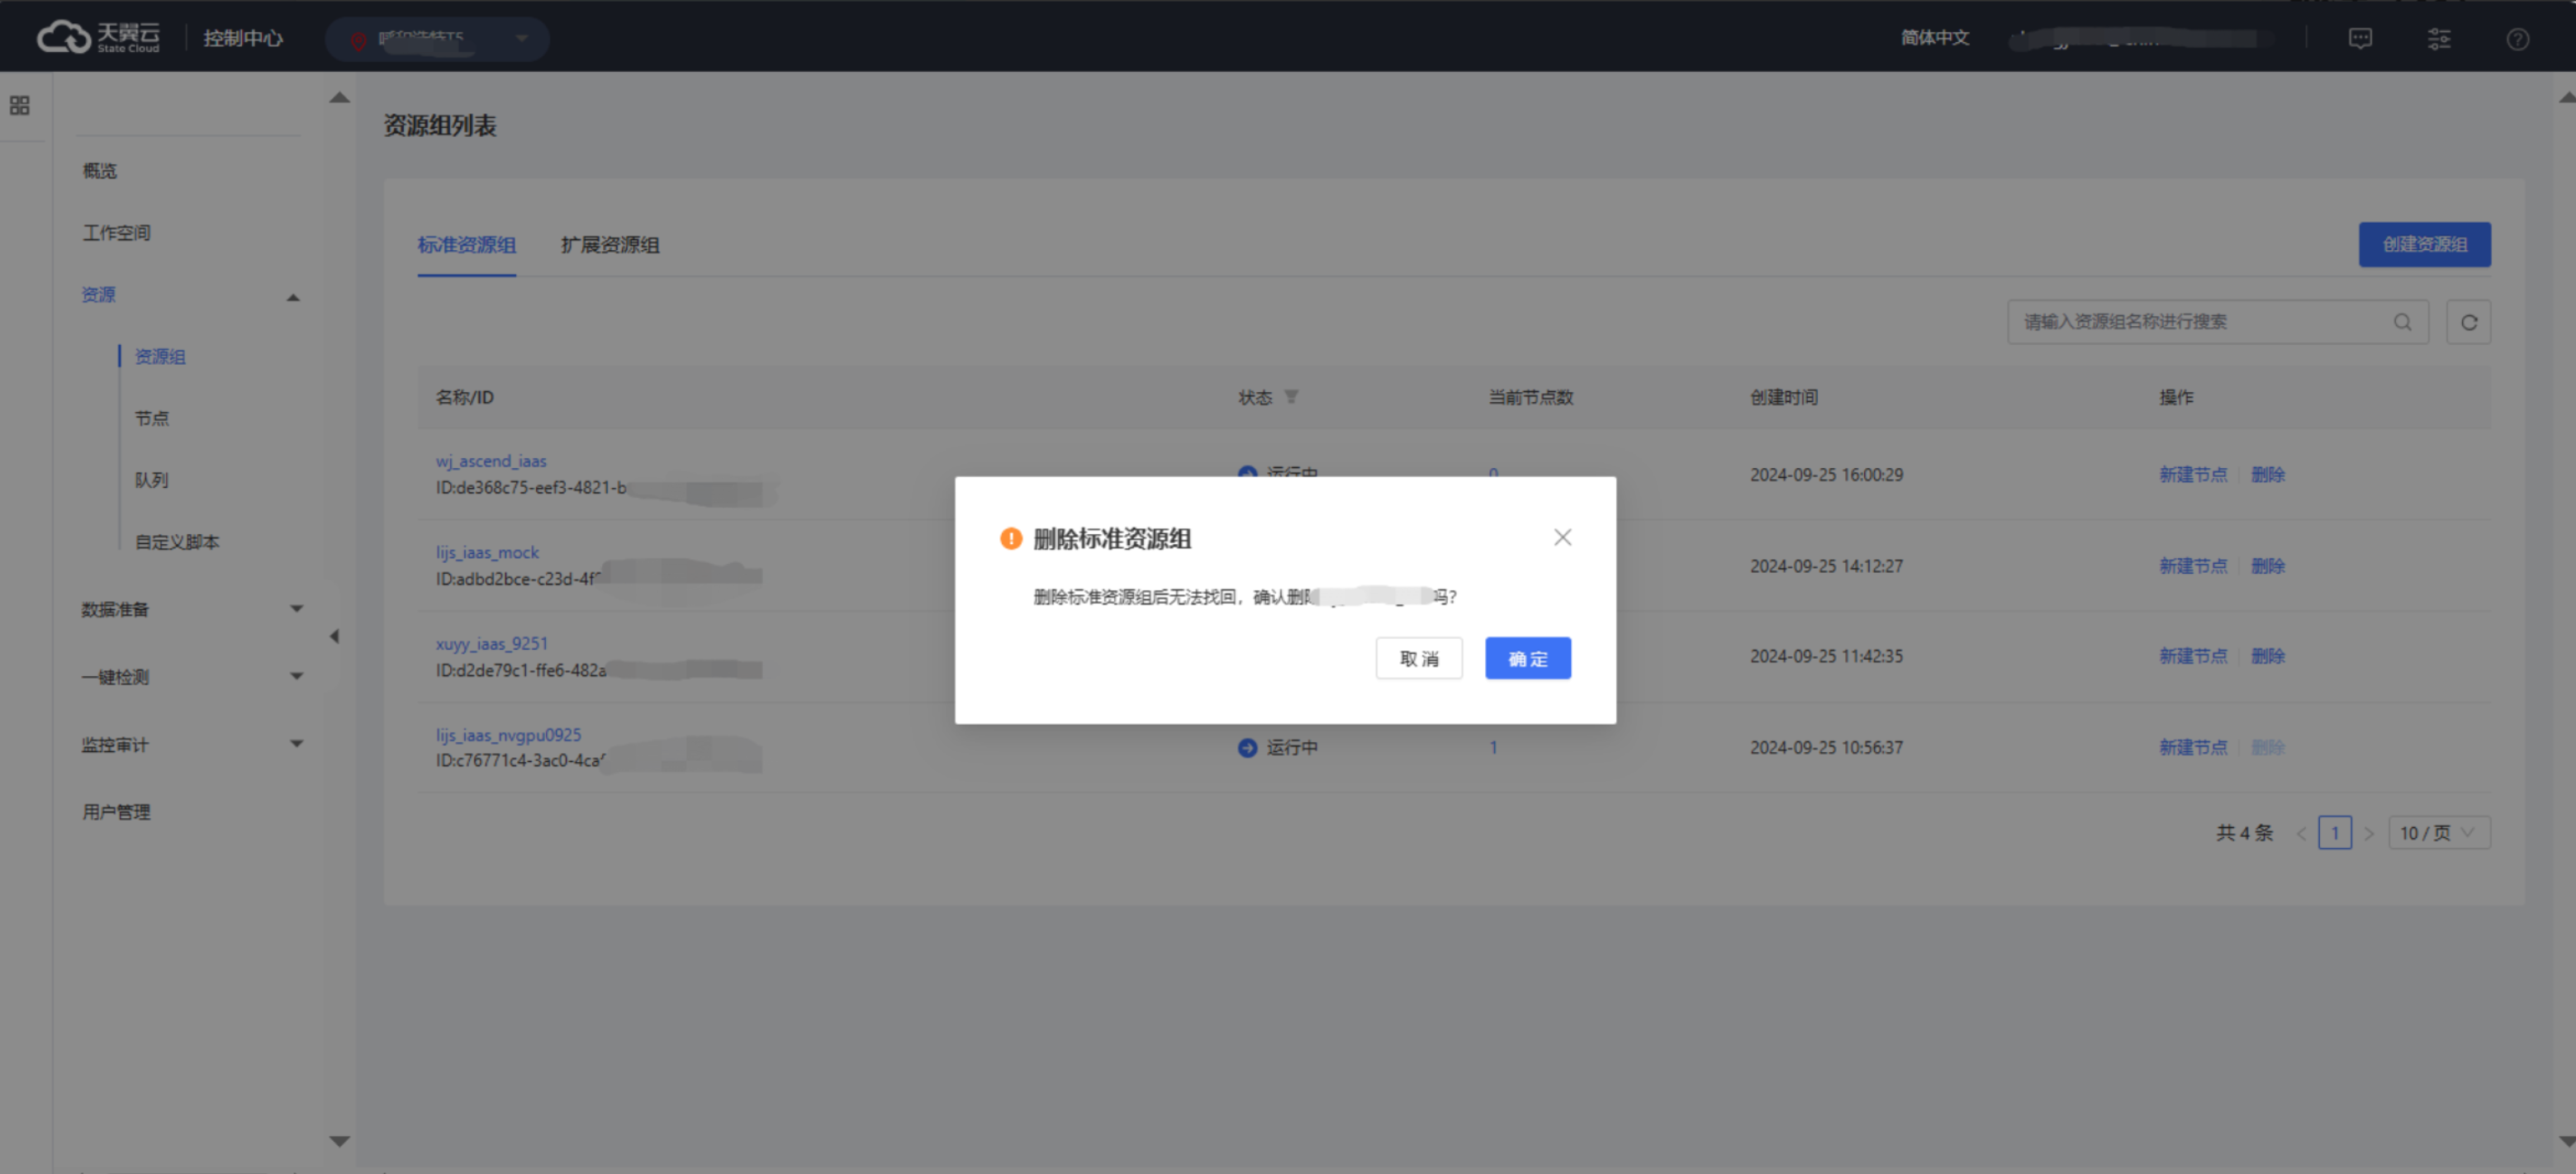Open the lijs_iaas_nvgpu0925 resource group
Viewport: 2576px width, 1174px height.
click(x=508, y=734)
